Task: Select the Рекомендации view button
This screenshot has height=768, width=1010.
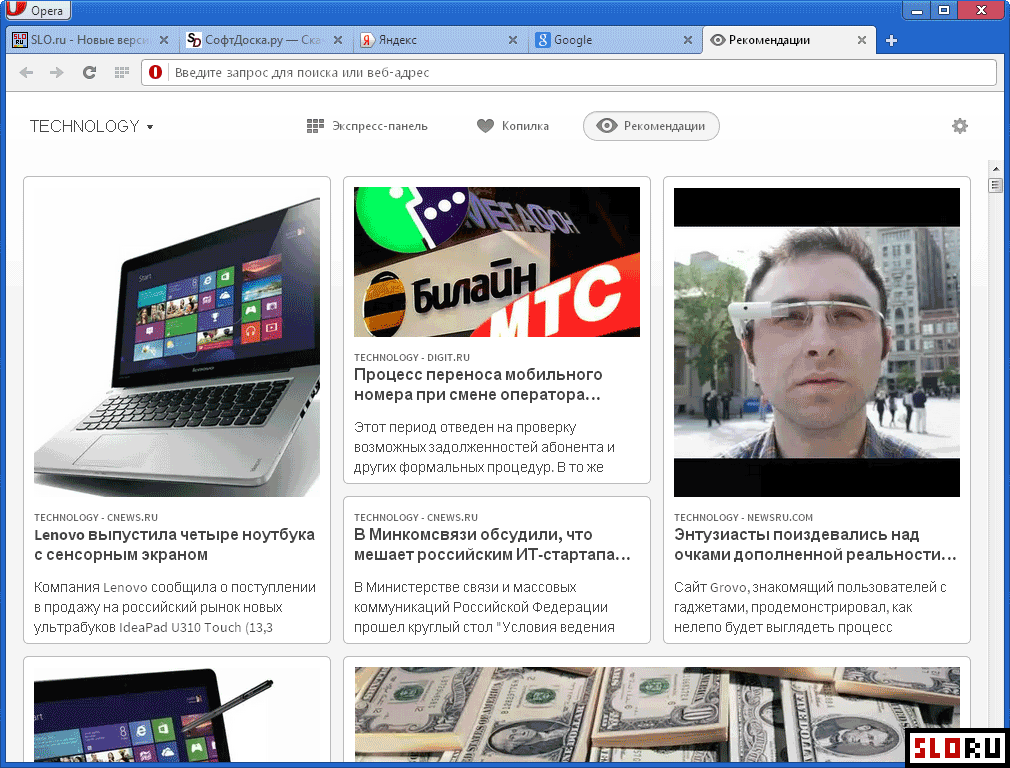Action: (651, 126)
